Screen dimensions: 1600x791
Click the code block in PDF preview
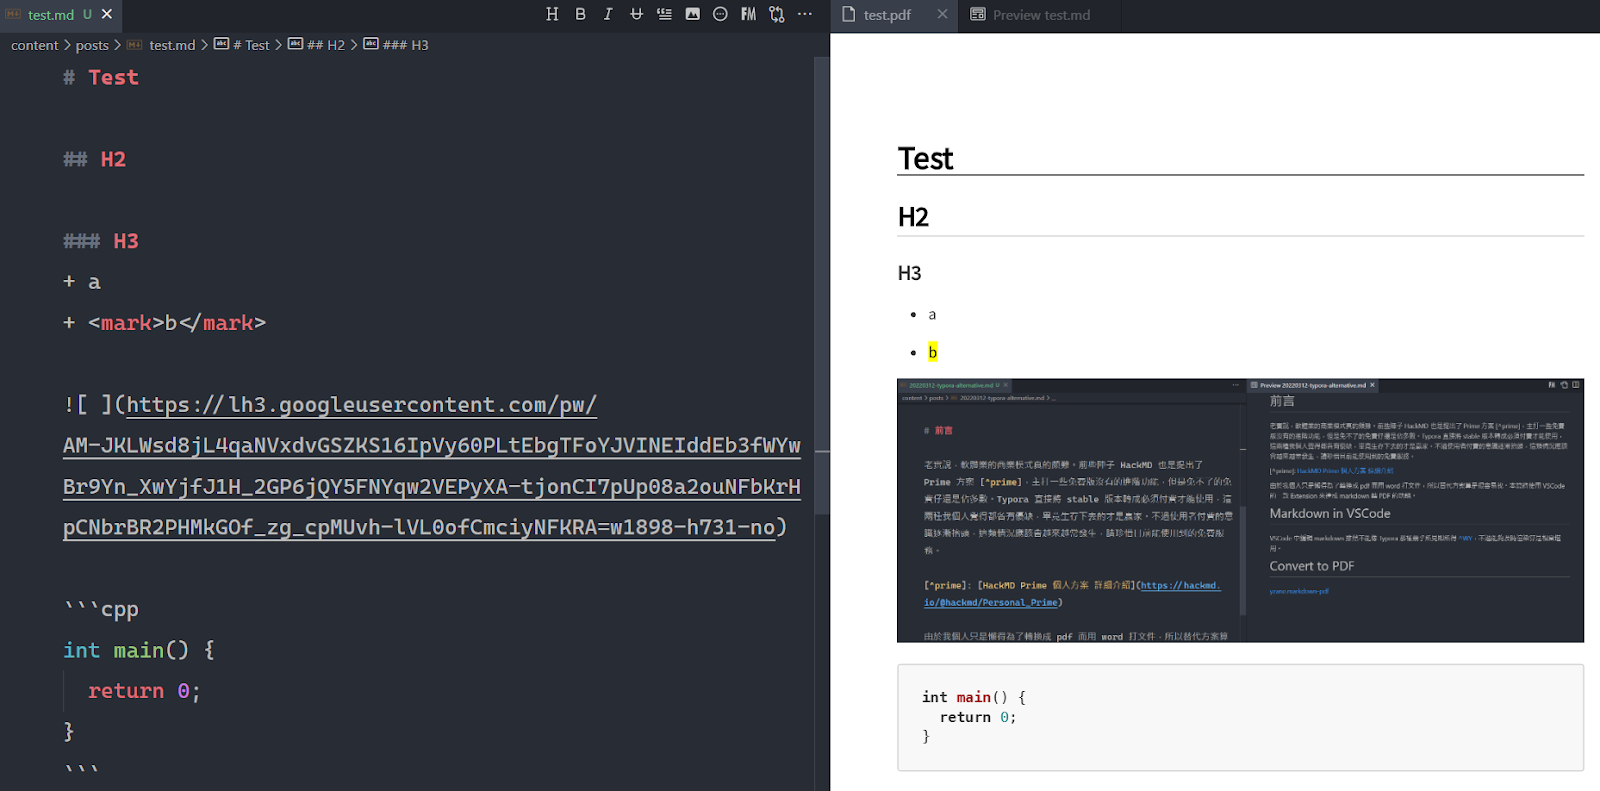coord(1240,717)
